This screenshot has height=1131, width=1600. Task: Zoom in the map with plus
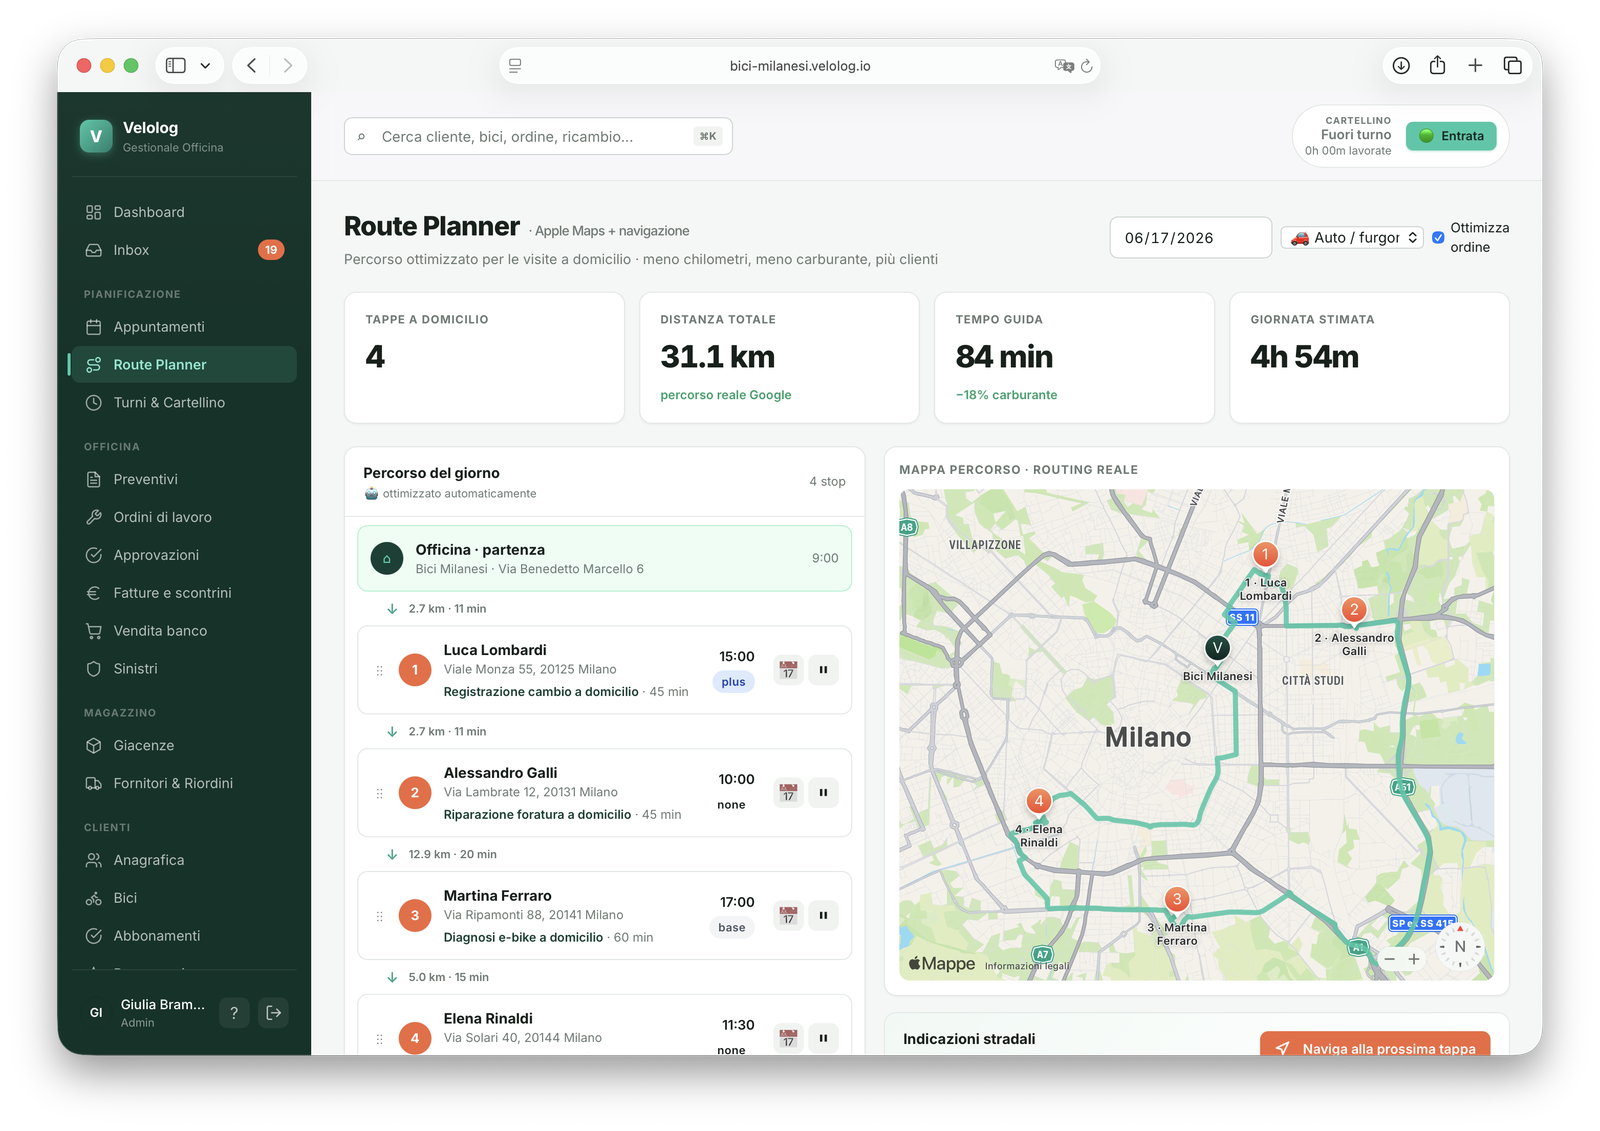click(1414, 959)
